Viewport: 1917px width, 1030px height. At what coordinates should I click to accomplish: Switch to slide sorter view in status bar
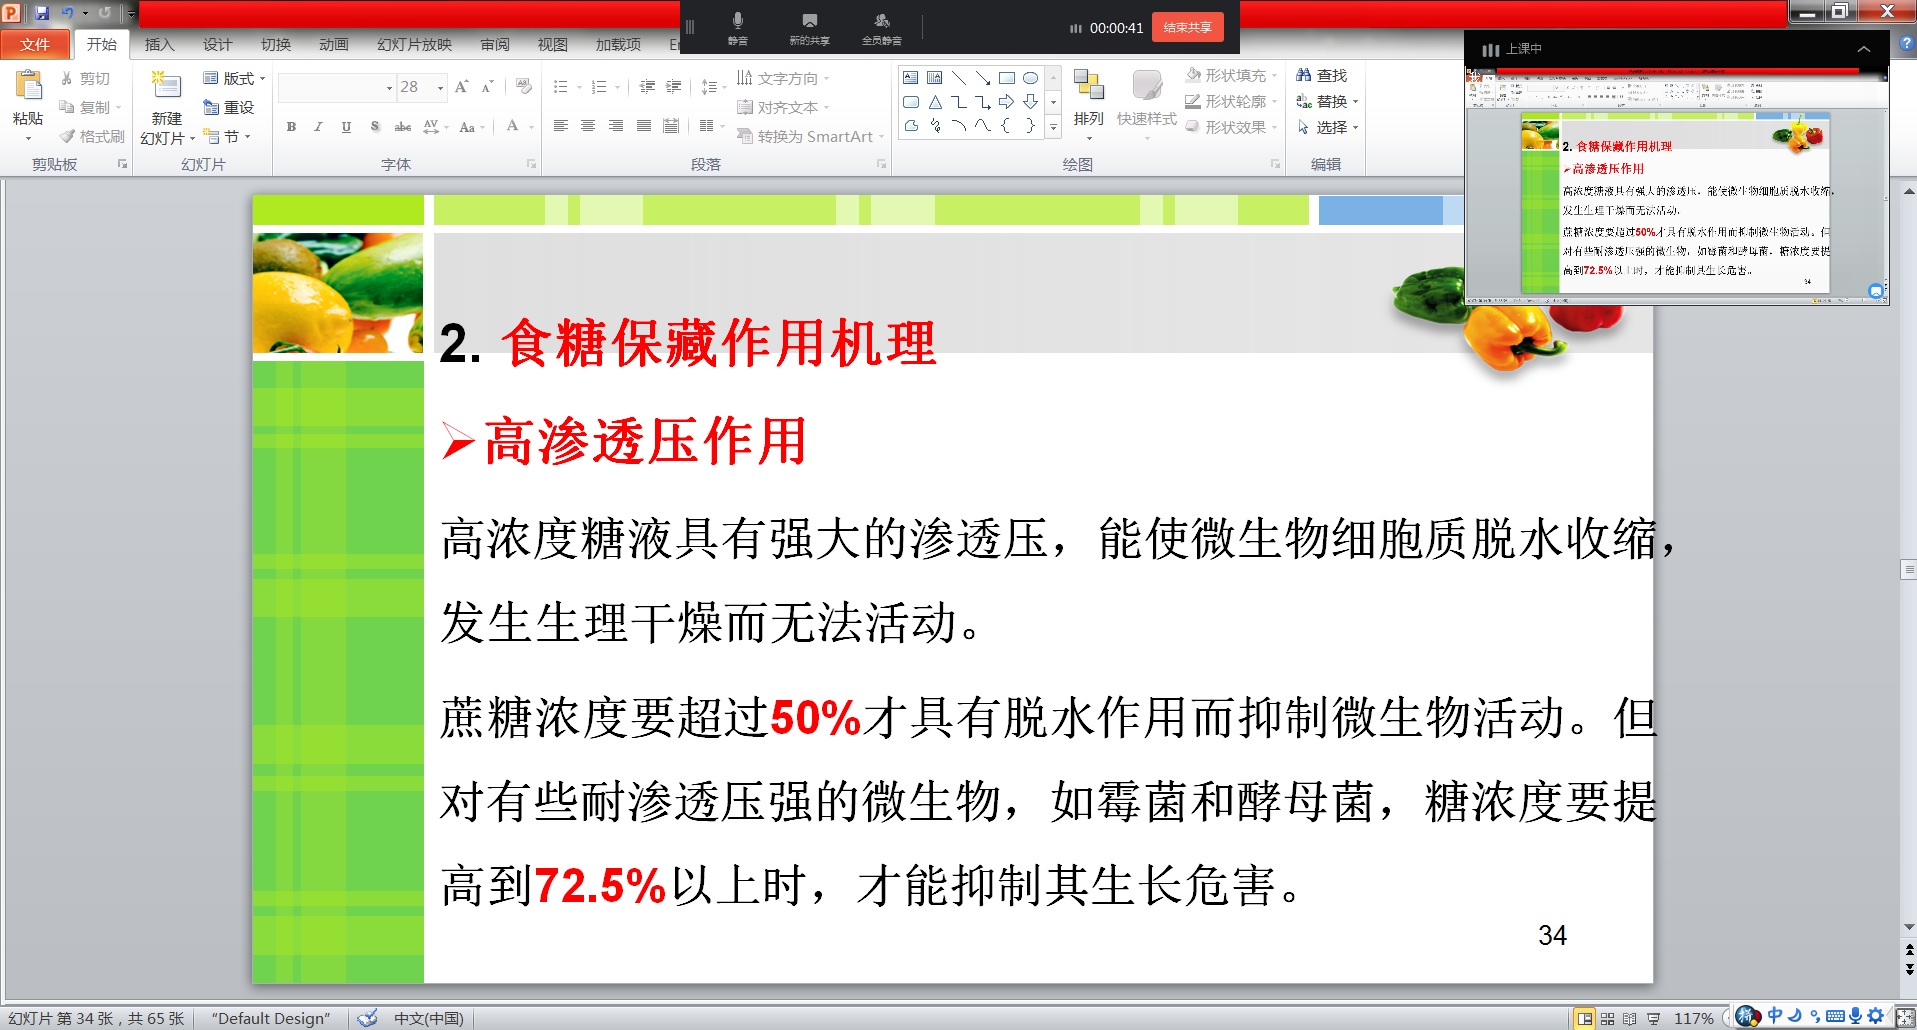[1607, 1018]
